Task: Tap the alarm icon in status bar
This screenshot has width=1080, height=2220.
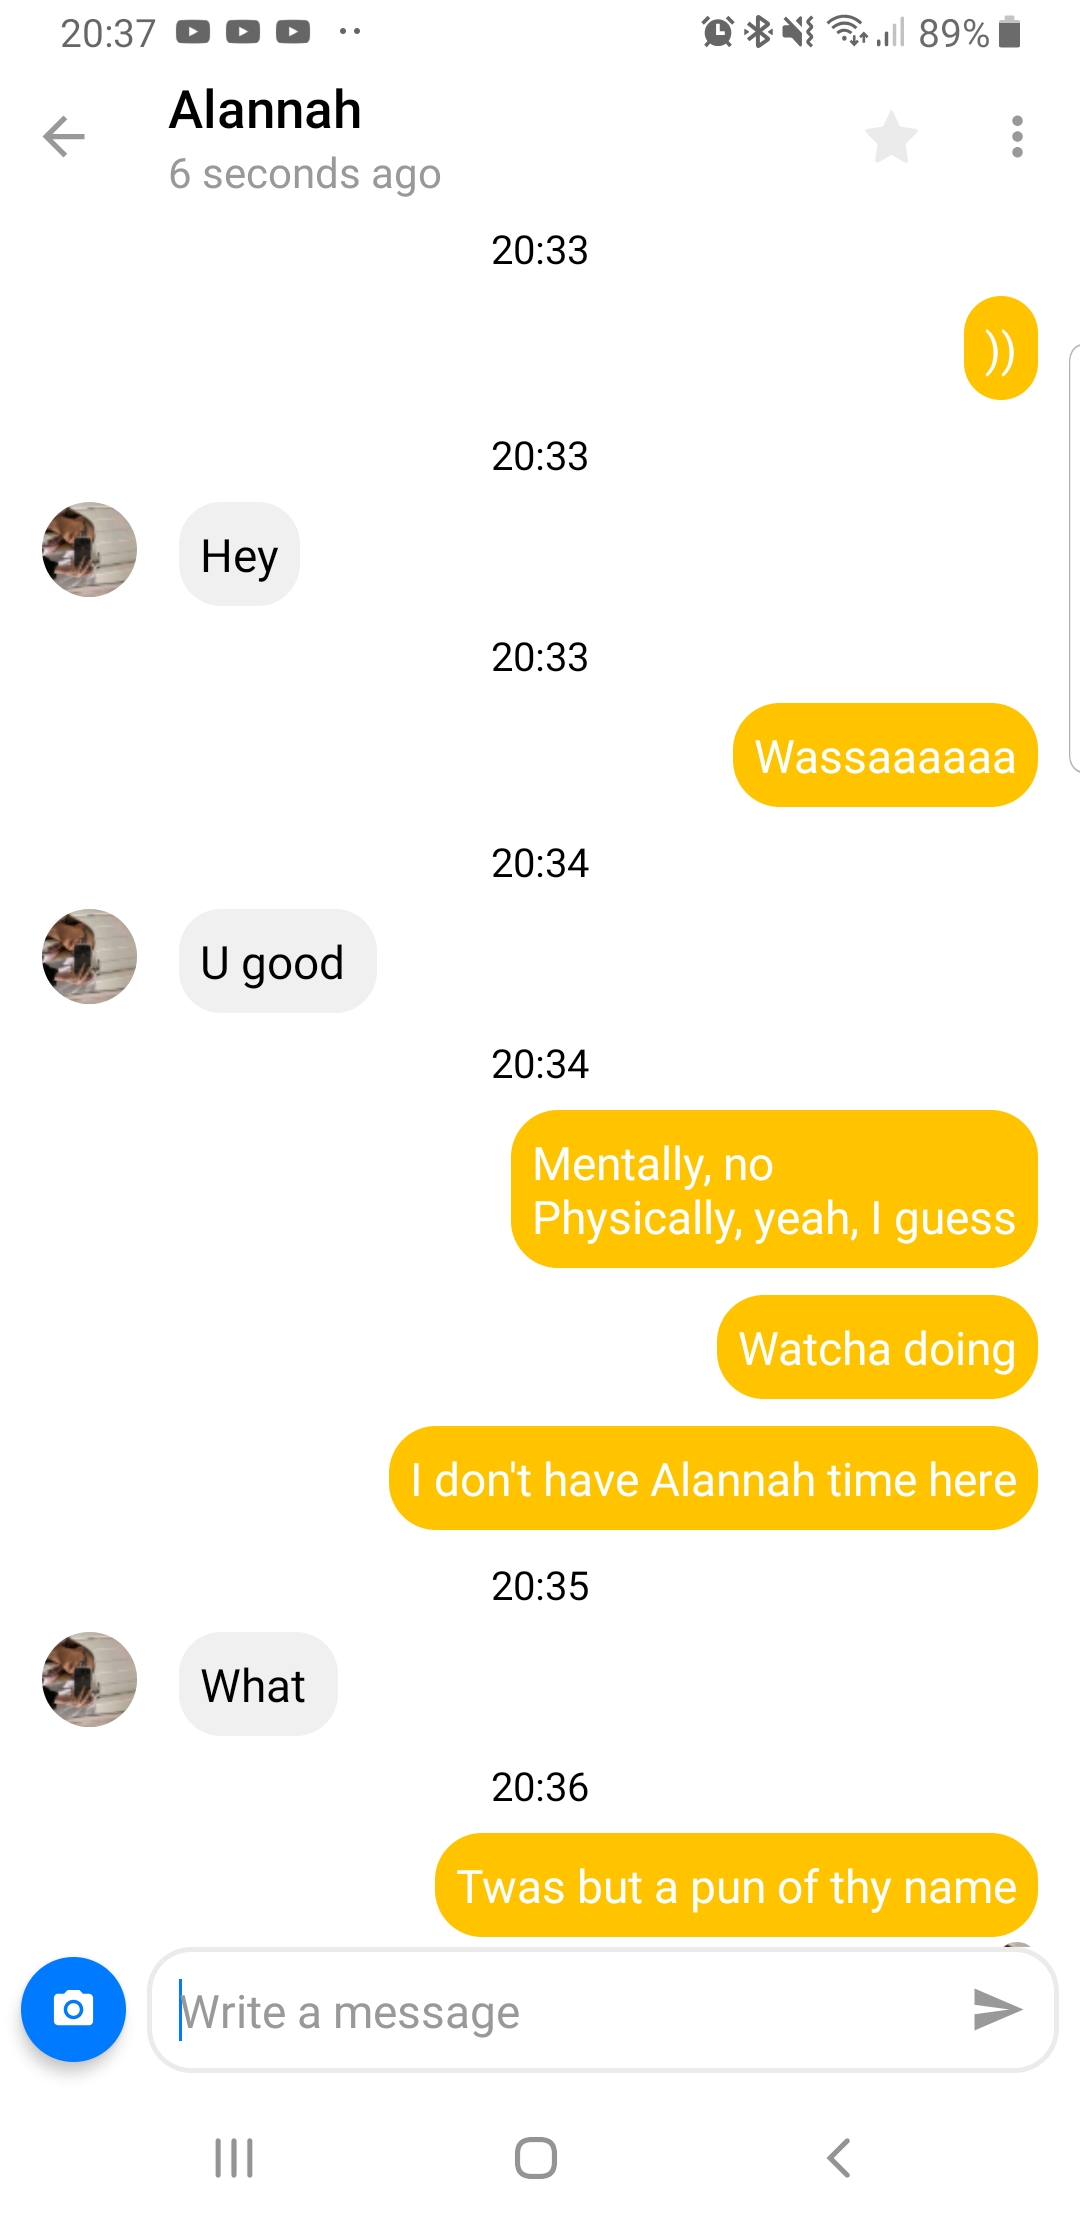Action: (717, 33)
